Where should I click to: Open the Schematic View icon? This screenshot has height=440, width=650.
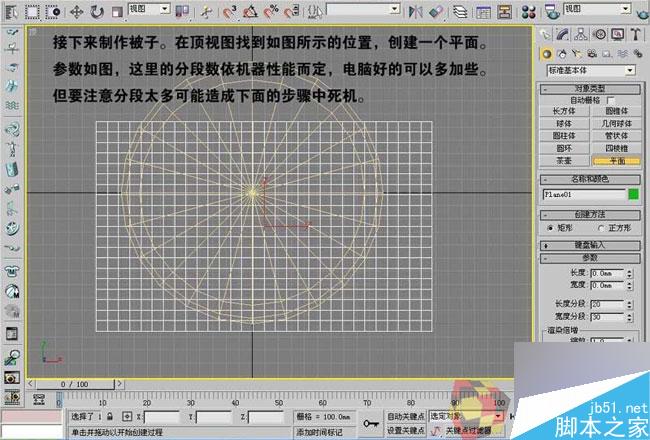[504, 12]
